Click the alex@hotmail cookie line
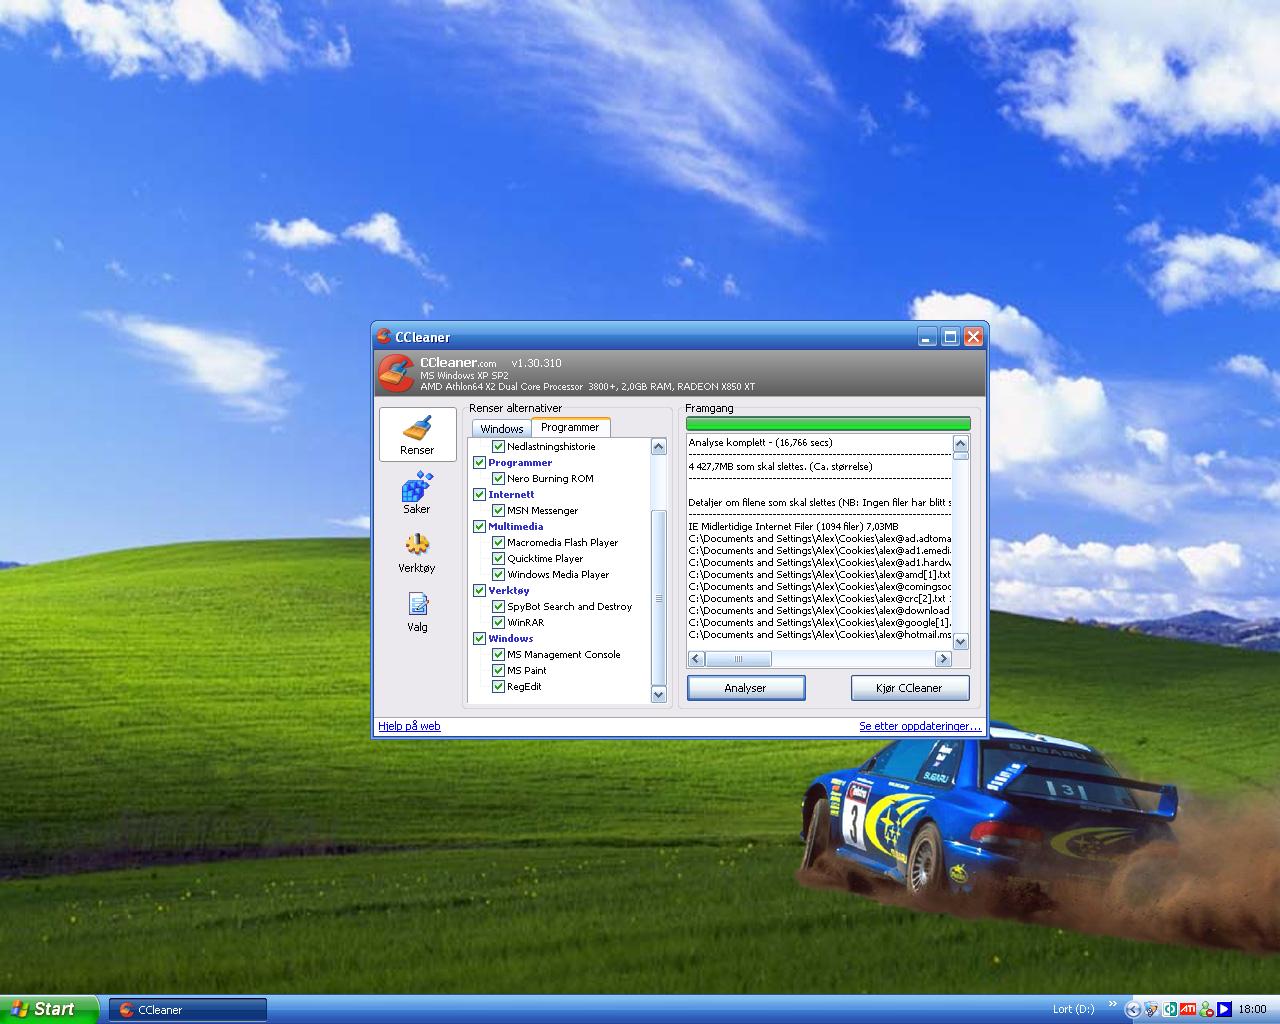The image size is (1280, 1024). click(819, 634)
